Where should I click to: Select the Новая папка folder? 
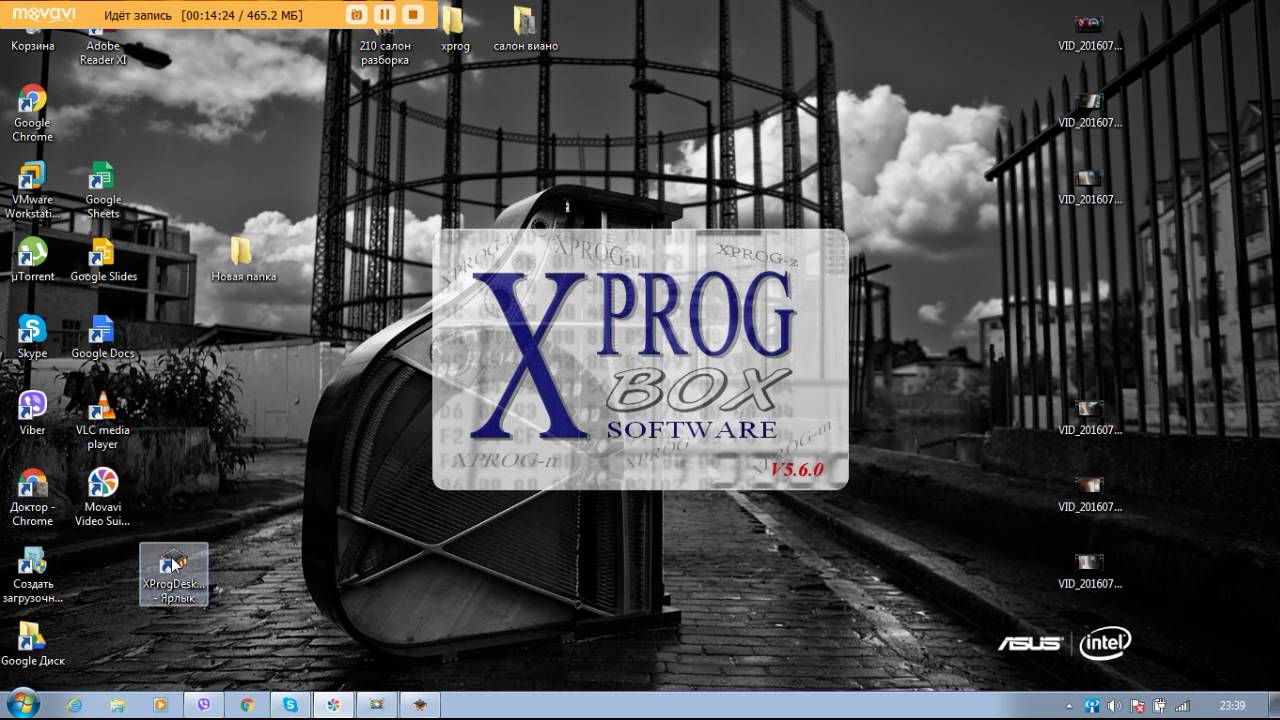[243, 260]
